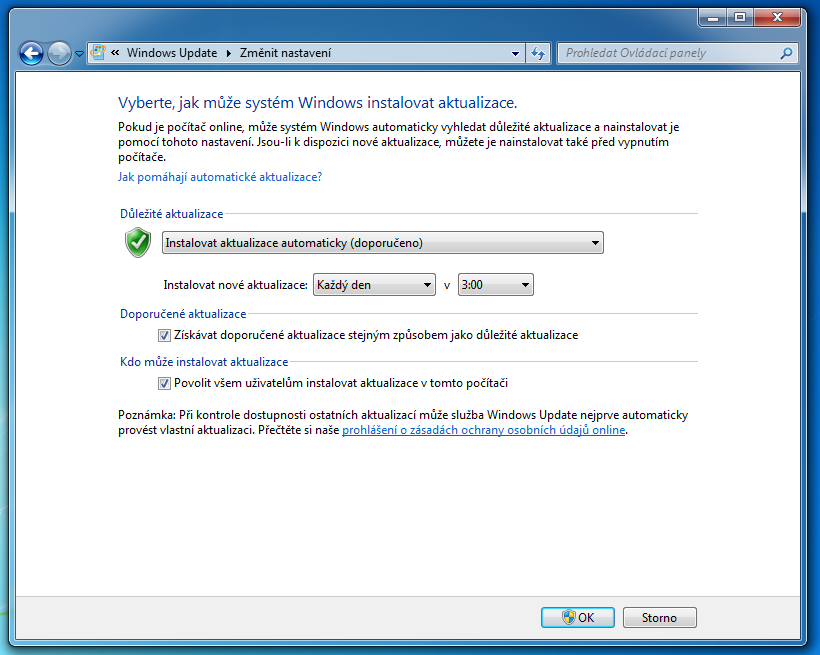820x655 pixels.
Task: Cancel with the Storno button
Action: pyautogui.click(x=659, y=618)
